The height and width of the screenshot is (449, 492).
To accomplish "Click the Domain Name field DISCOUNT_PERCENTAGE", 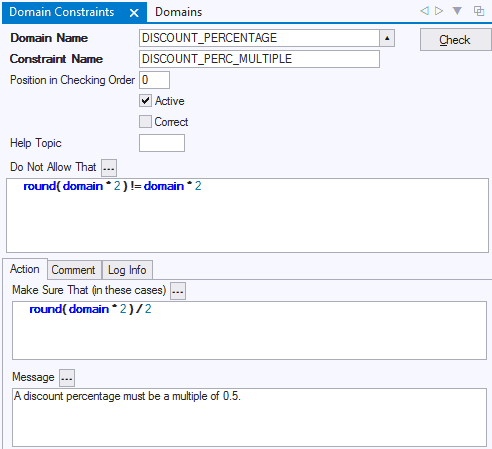I will click(x=259, y=38).
